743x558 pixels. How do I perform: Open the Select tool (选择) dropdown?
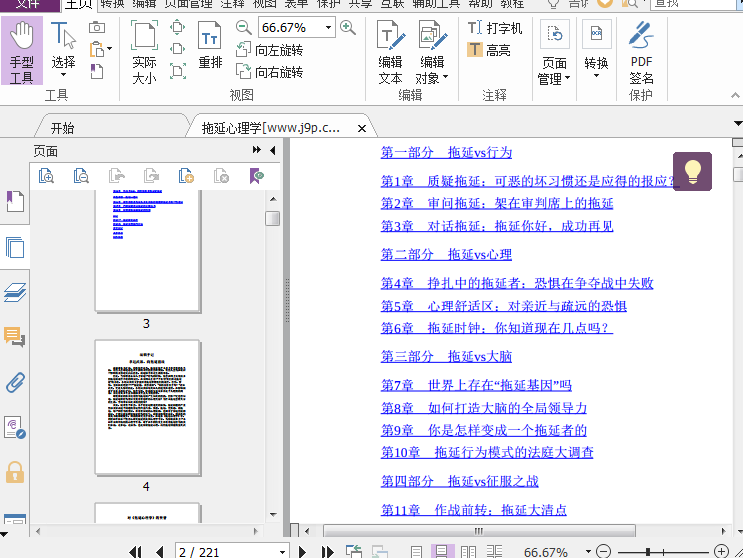[63, 75]
